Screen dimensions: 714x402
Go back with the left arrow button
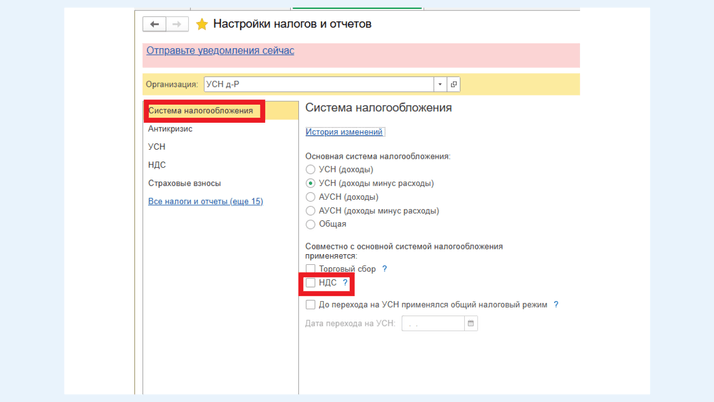pyautogui.click(x=154, y=24)
